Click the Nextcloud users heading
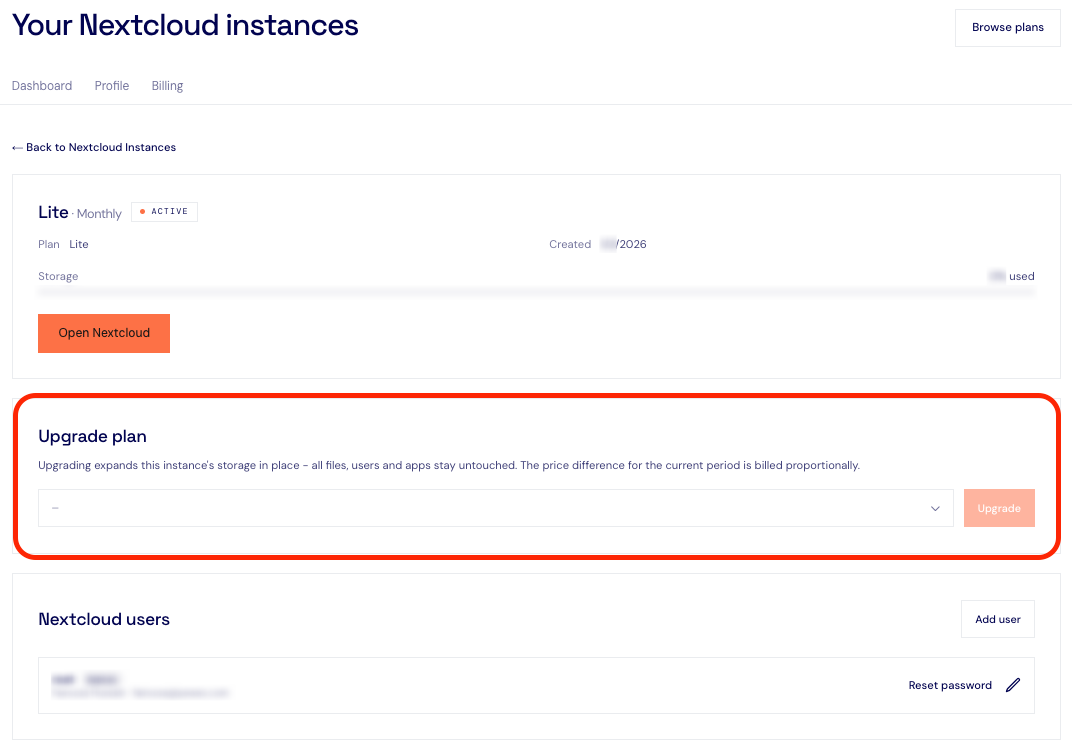 click(x=104, y=619)
